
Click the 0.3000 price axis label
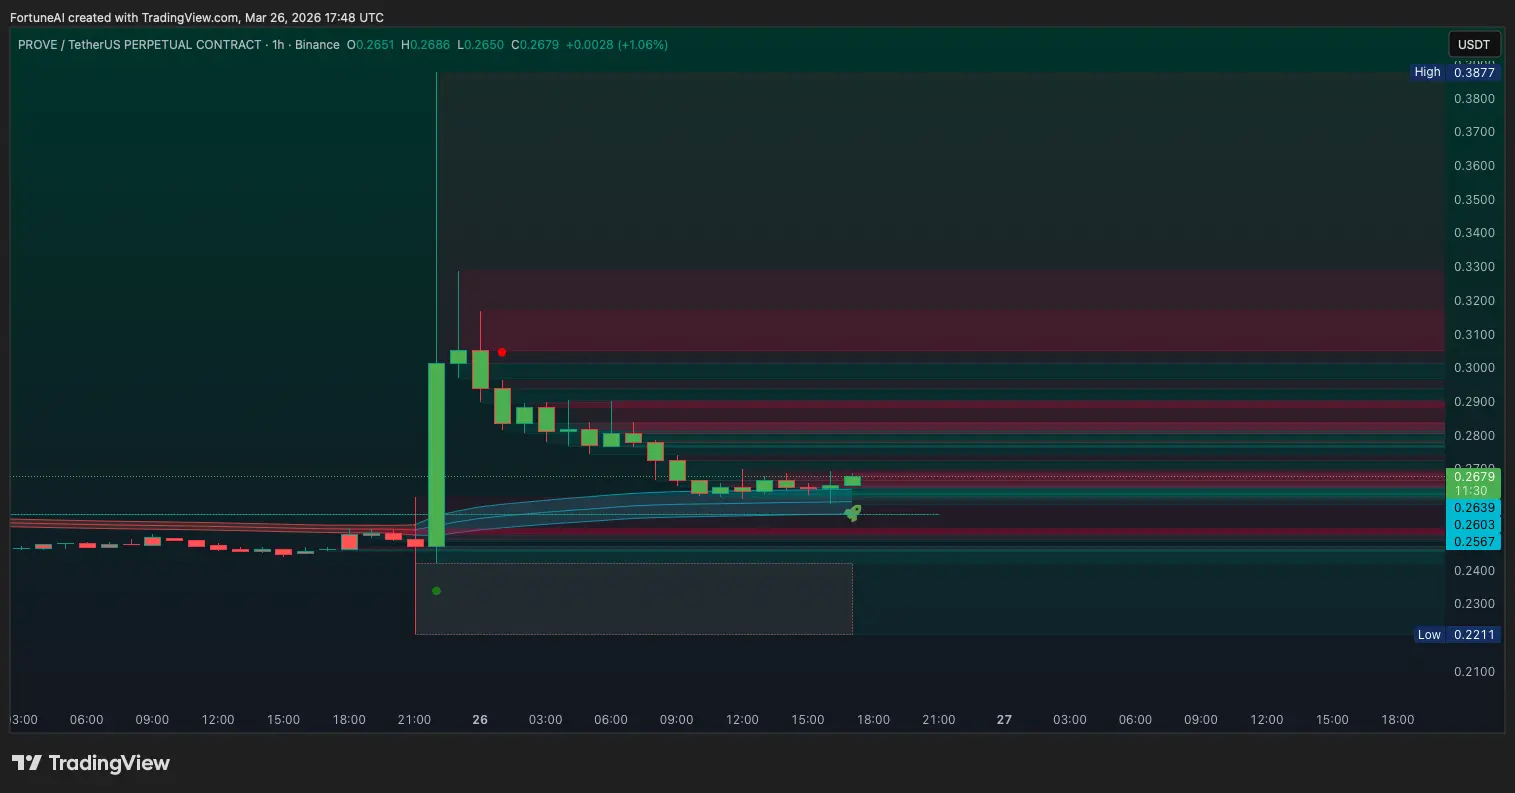click(x=1474, y=368)
